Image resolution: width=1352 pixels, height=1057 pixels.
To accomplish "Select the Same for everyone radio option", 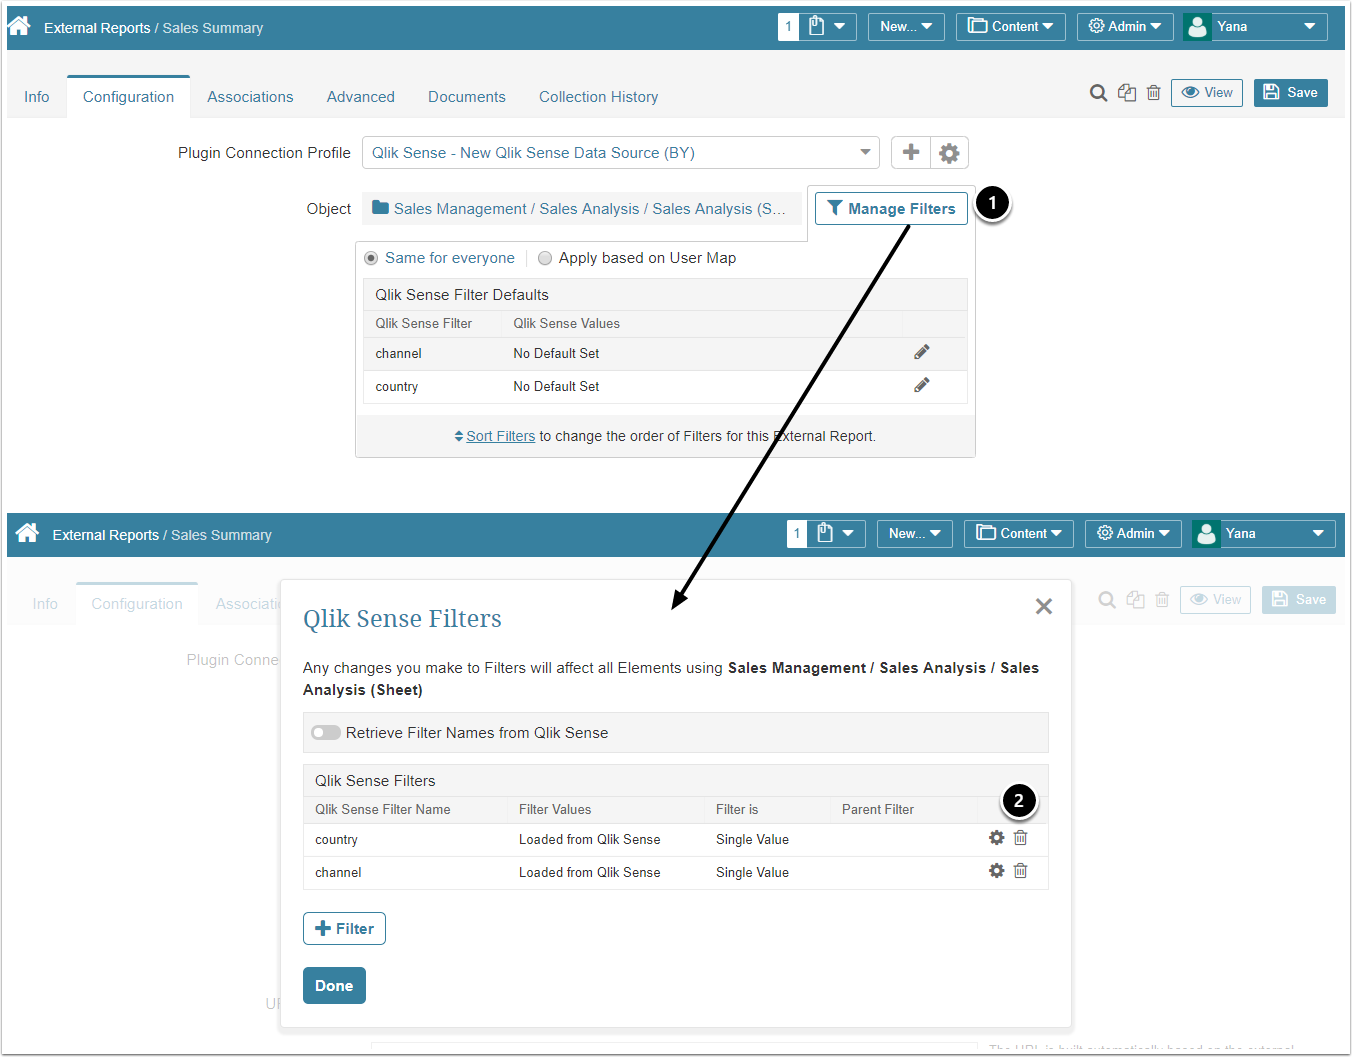I will (x=371, y=258).
